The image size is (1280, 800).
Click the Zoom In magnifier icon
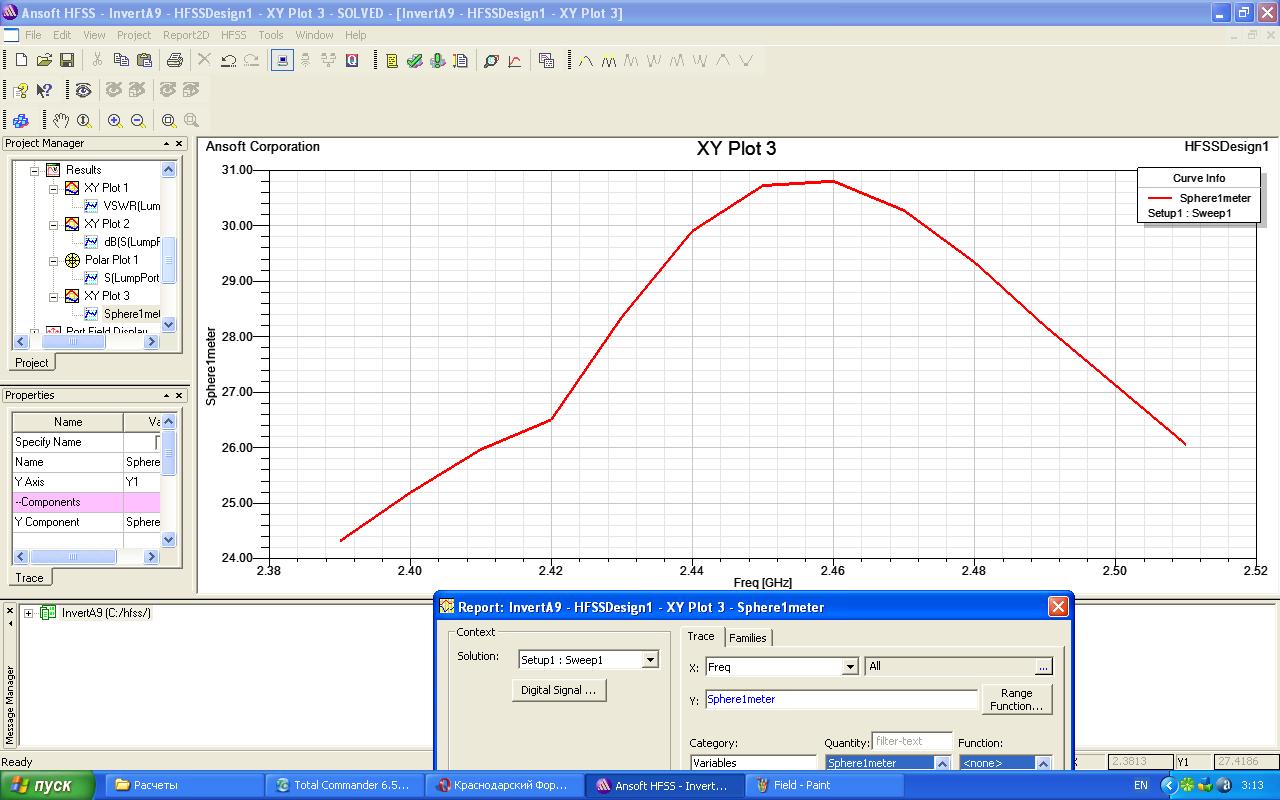tap(115, 121)
